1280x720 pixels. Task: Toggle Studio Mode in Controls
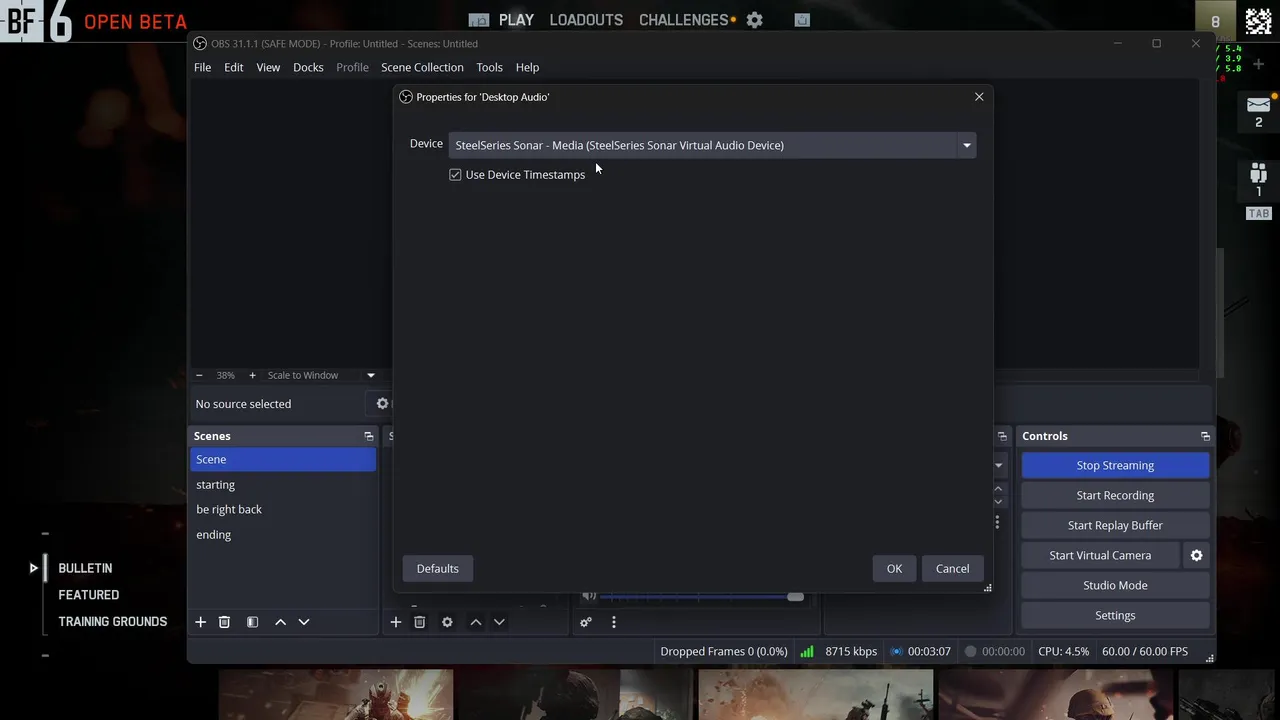pos(1115,585)
